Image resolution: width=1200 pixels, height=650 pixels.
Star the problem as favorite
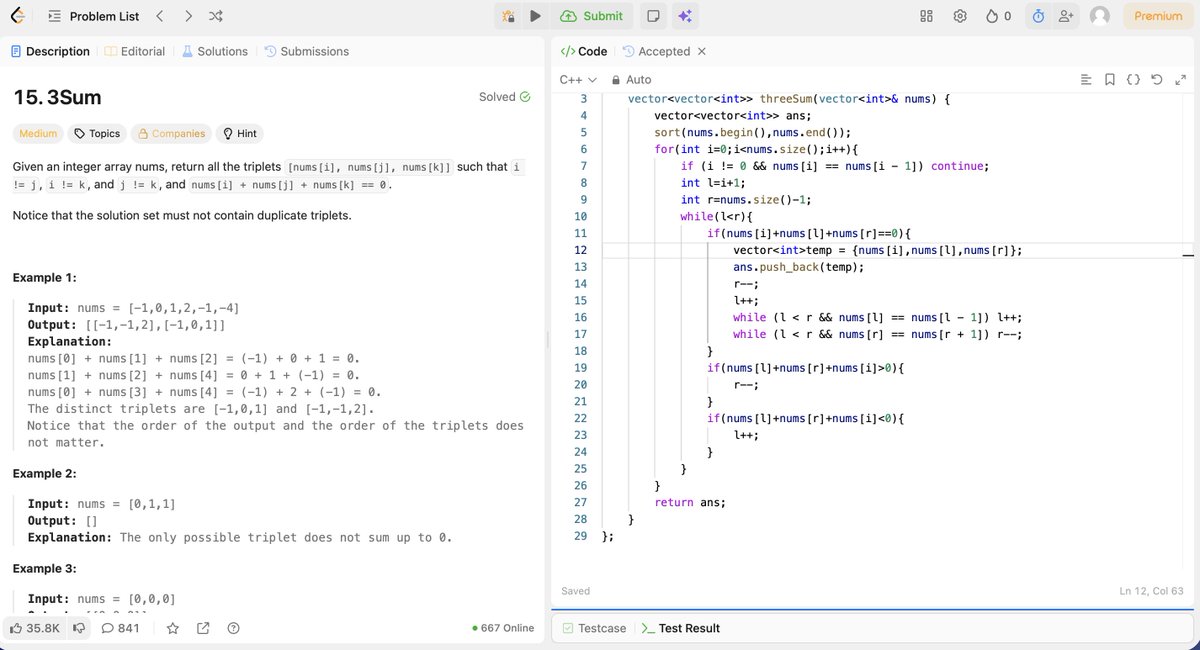click(x=173, y=628)
